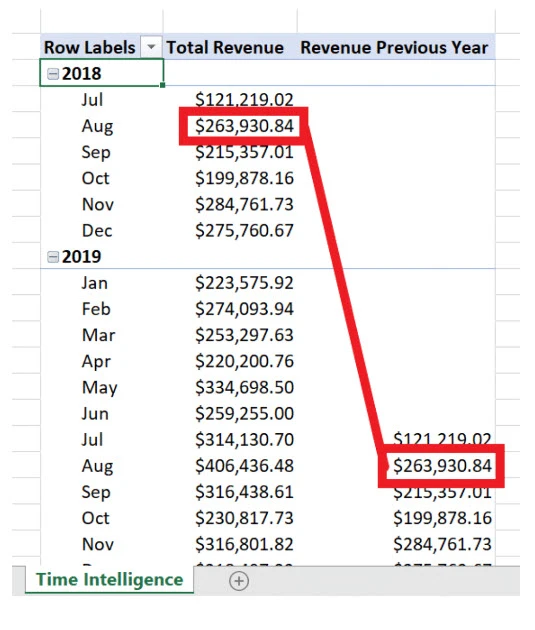Viewport: 535px width, 630px height.
Task: Add a new sheet with plus icon
Action: (239, 581)
